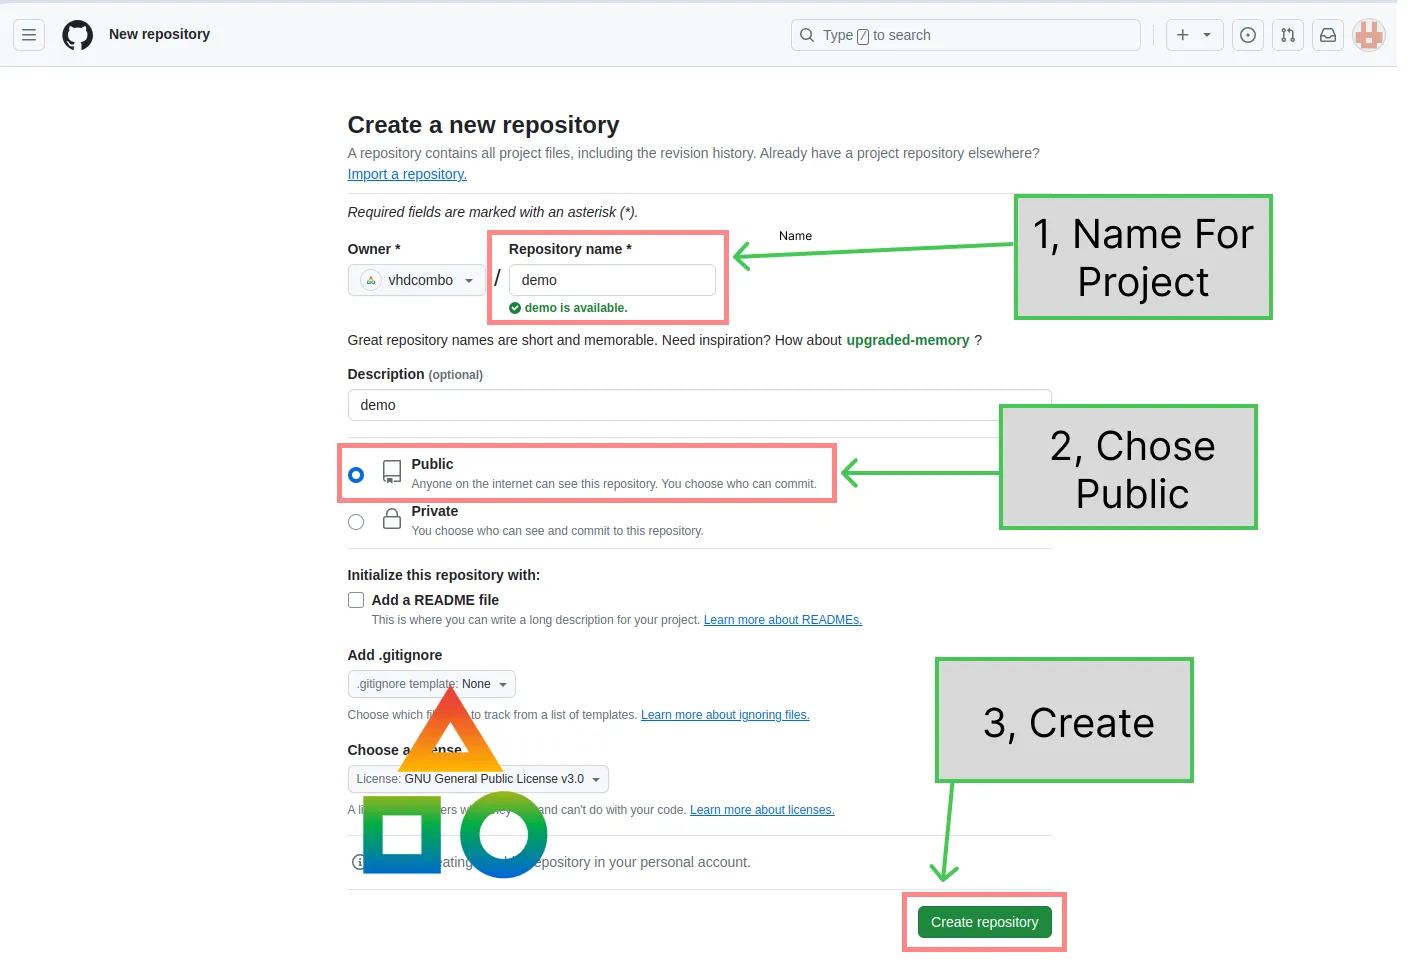Open Learn more about READMEs link
The height and width of the screenshot is (968, 1408).
pos(783,620)
